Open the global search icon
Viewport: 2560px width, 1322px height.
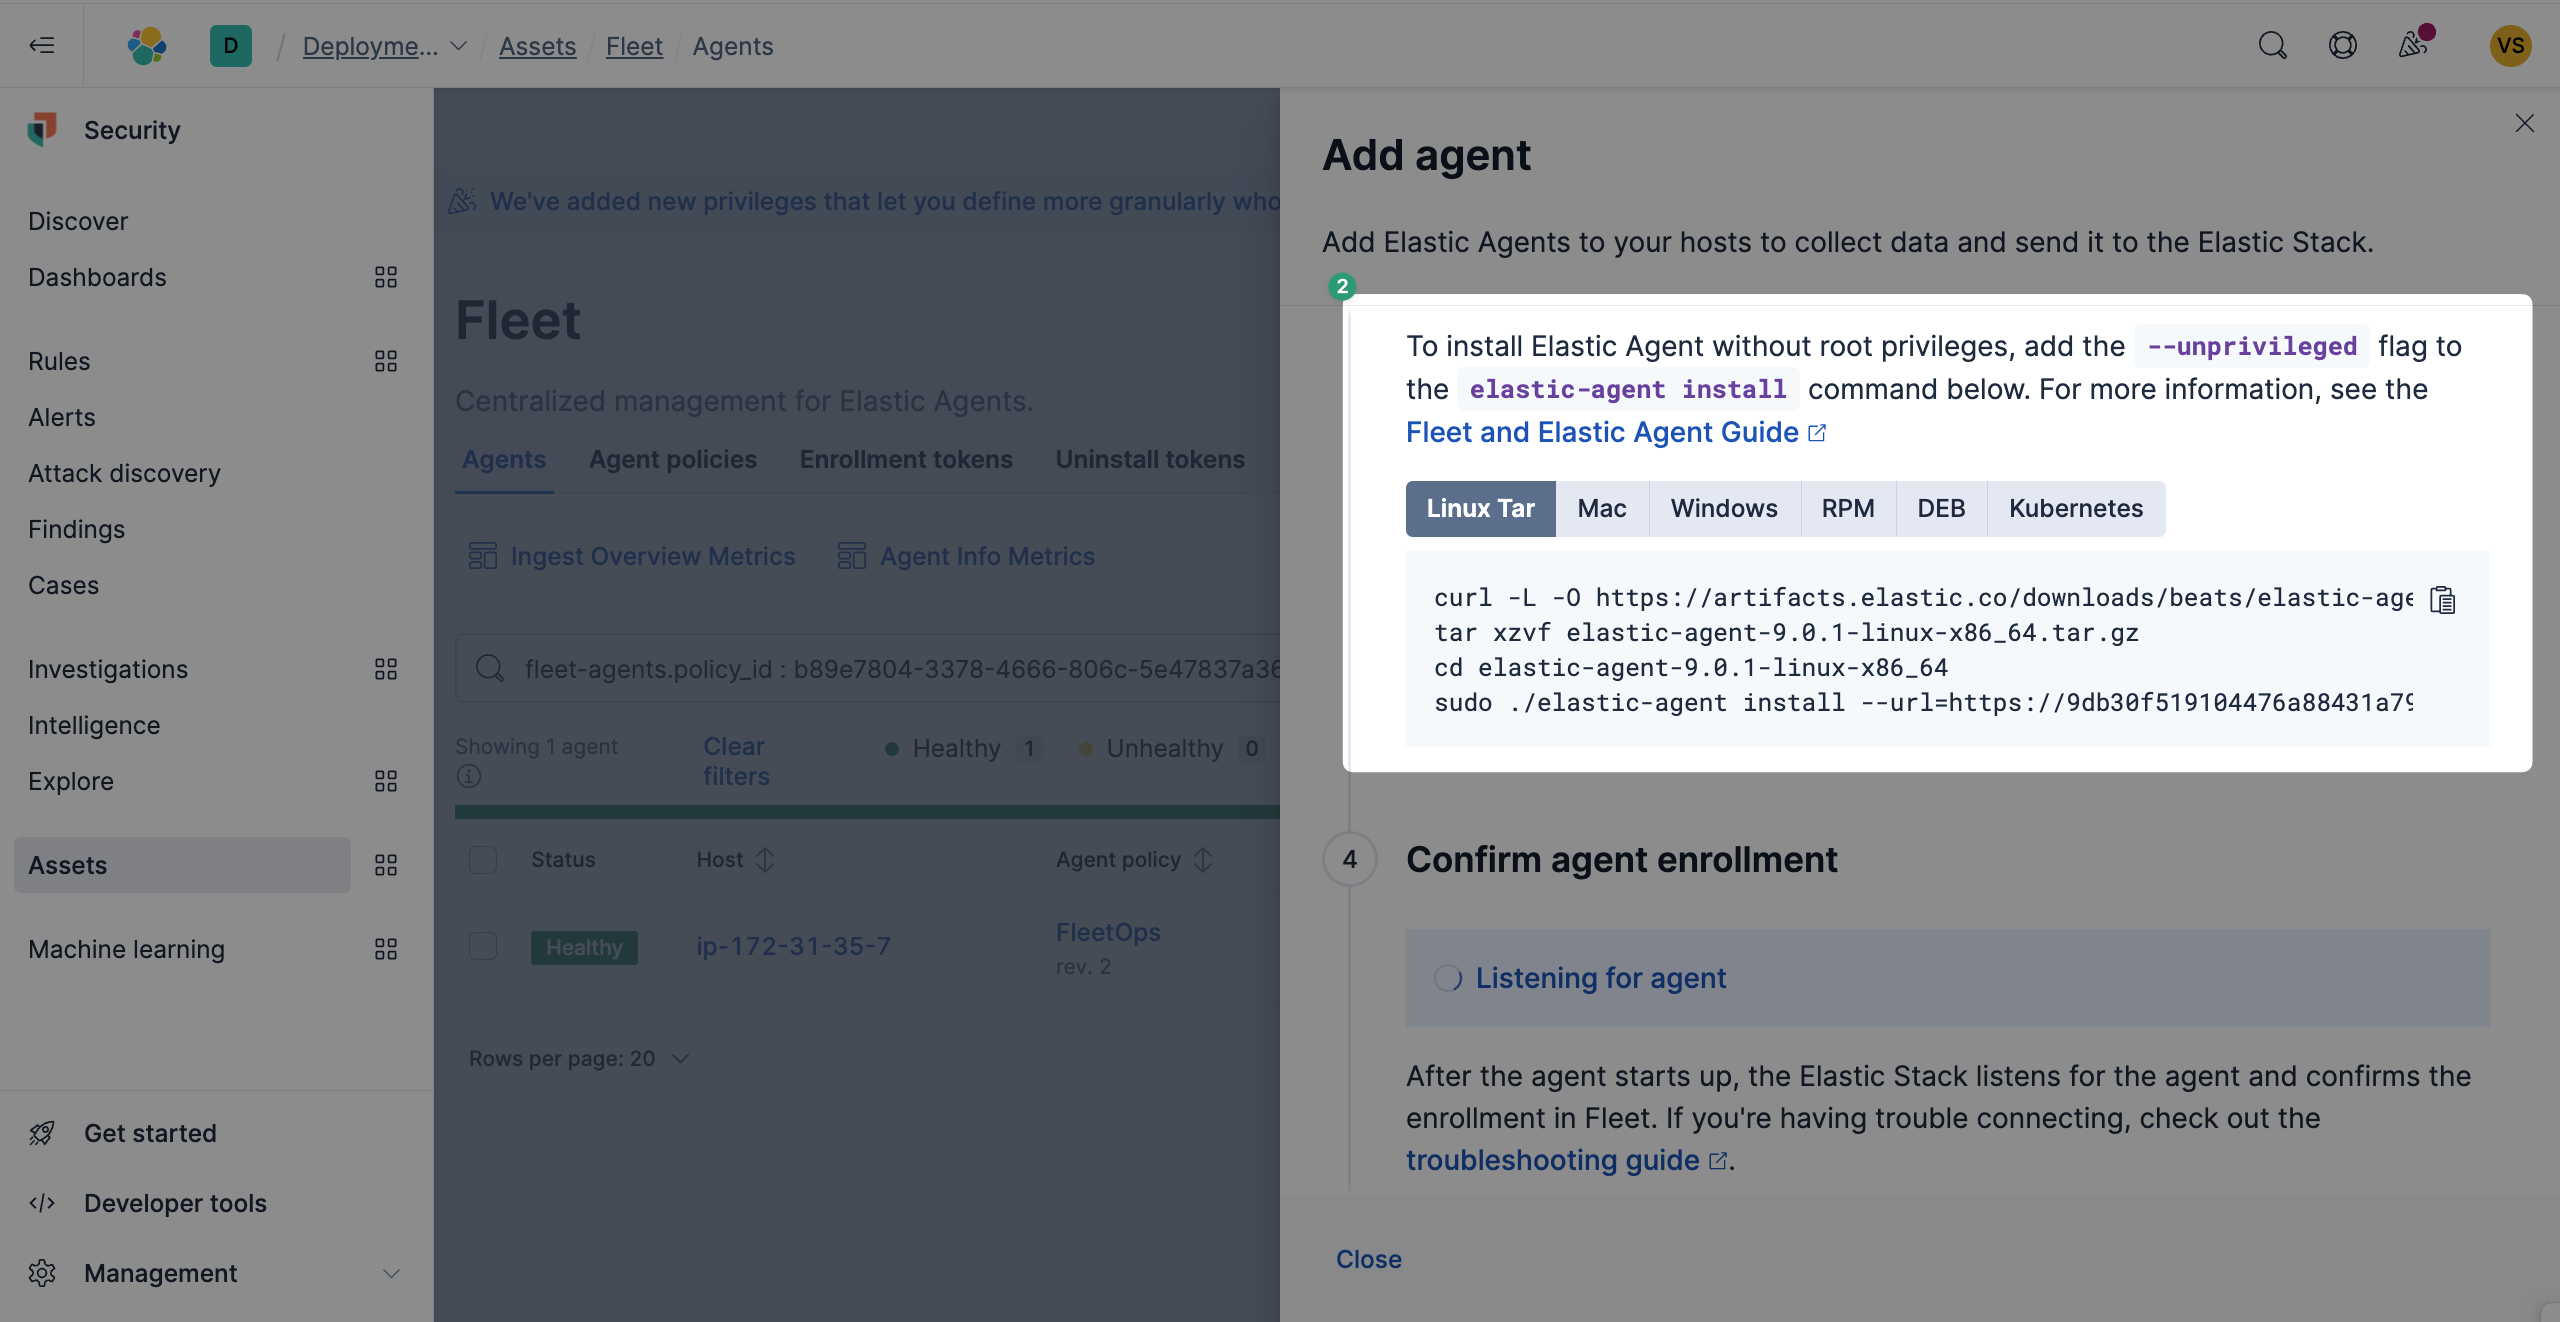(2272, 45)
